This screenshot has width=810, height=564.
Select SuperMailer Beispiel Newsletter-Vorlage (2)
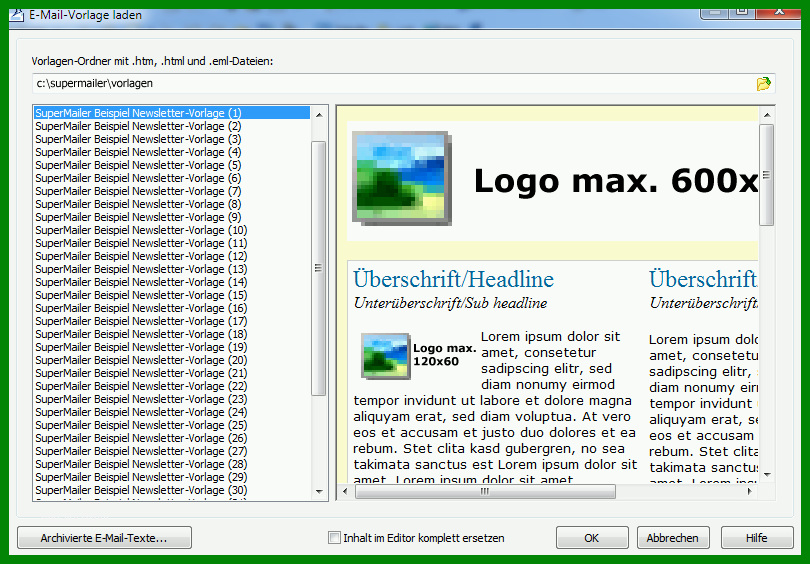pyautogui.click(x=172, y=126)
